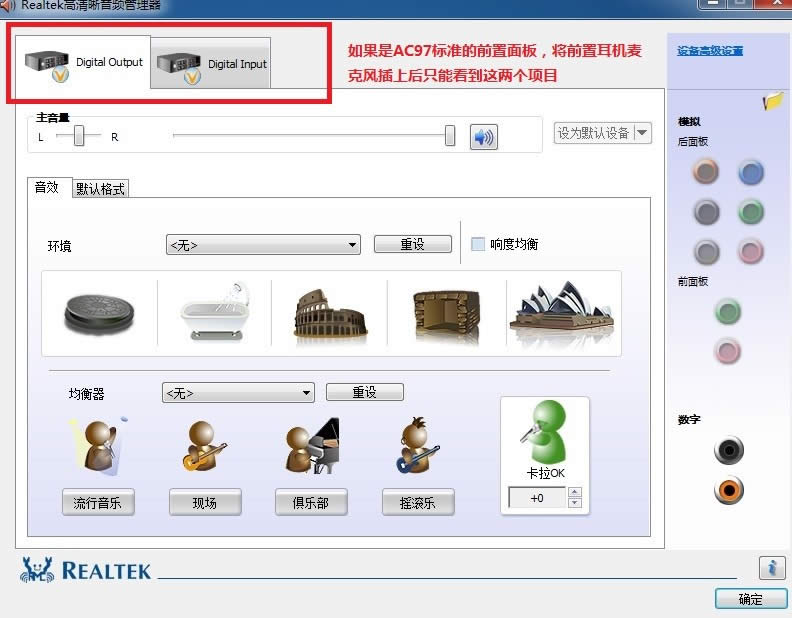Viewport: 792px width, 618px height.
Task: Click the front panel pink microphone jack
Action: (727, 351)
